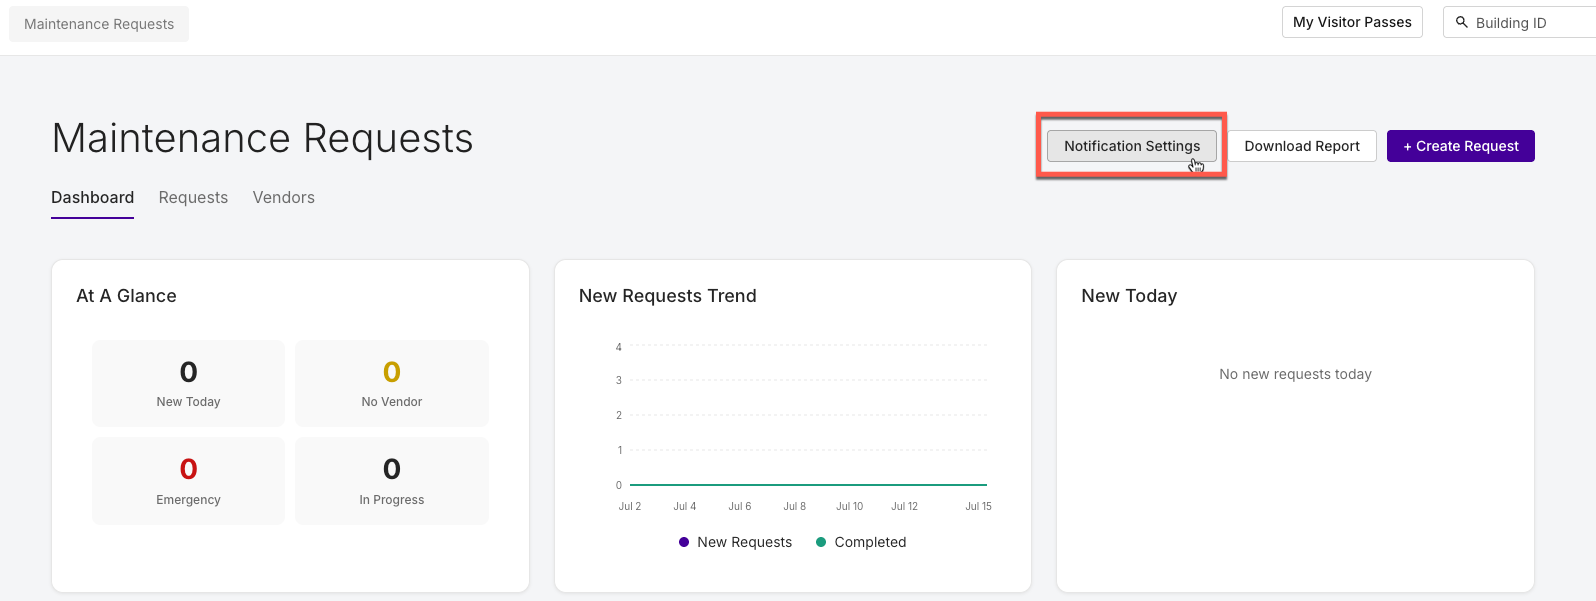Open My Visitor Passes
The image size is (1596, 601).
point(1352,22)
